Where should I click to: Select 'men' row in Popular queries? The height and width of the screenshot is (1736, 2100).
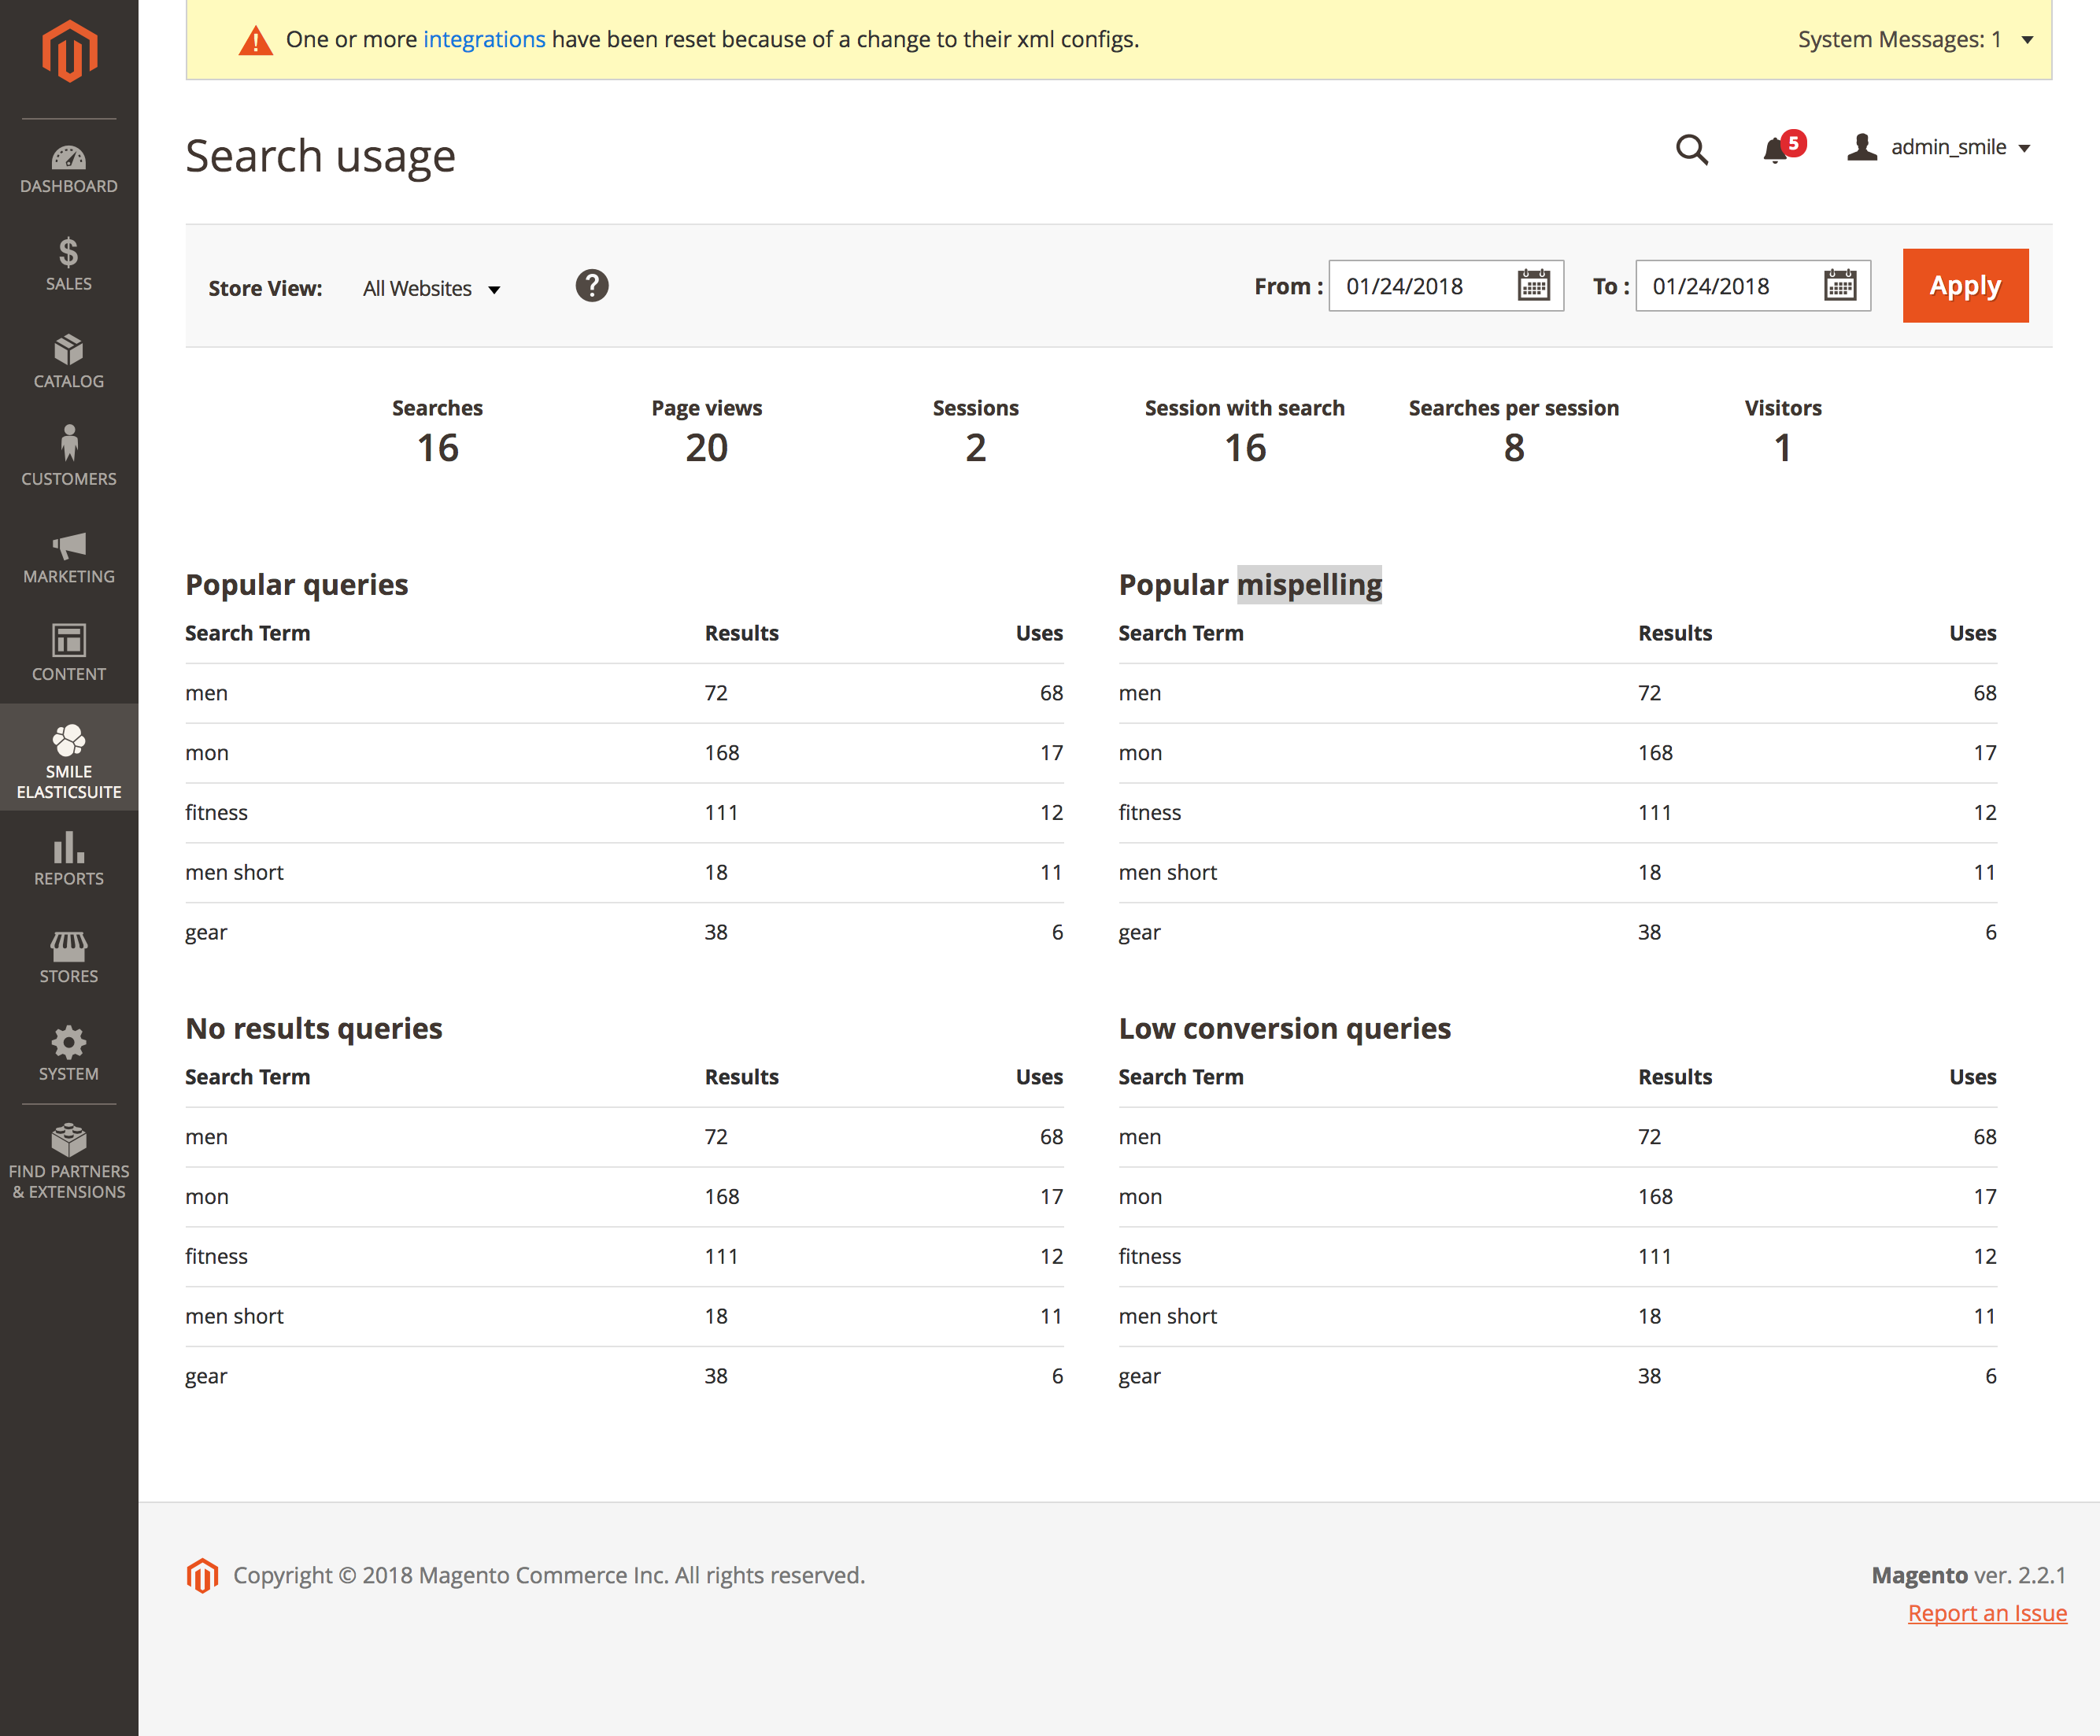coord(624,693)
